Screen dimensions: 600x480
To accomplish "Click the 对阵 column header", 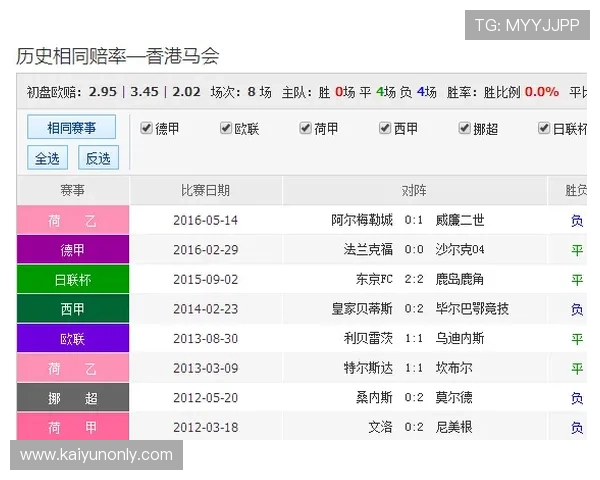I will coord(414,190).
